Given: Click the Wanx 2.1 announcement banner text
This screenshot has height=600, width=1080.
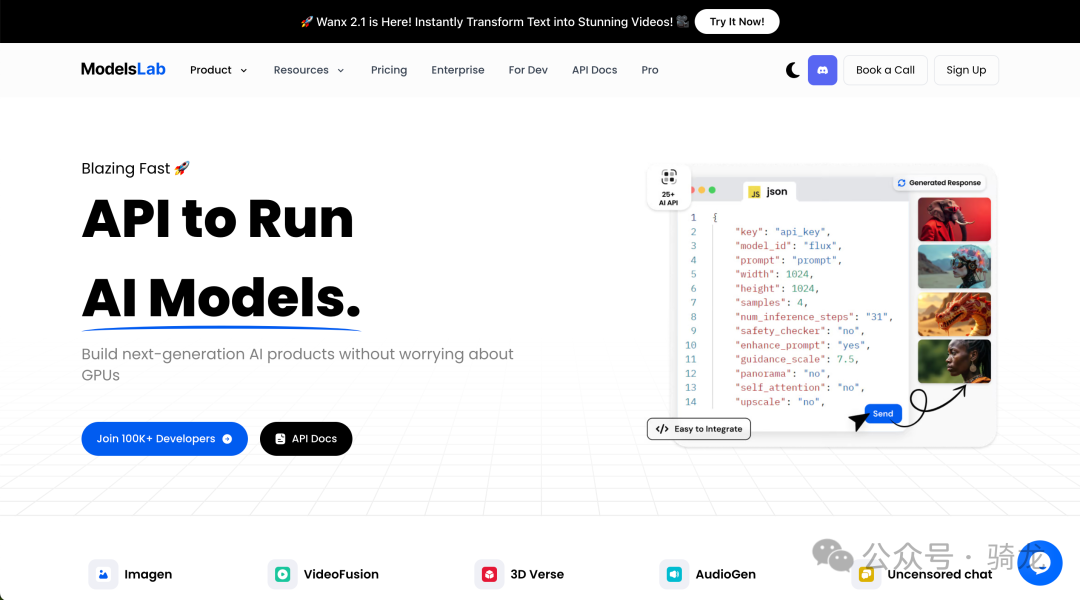Looking at the screenshot, I should (x=495, y=22).
